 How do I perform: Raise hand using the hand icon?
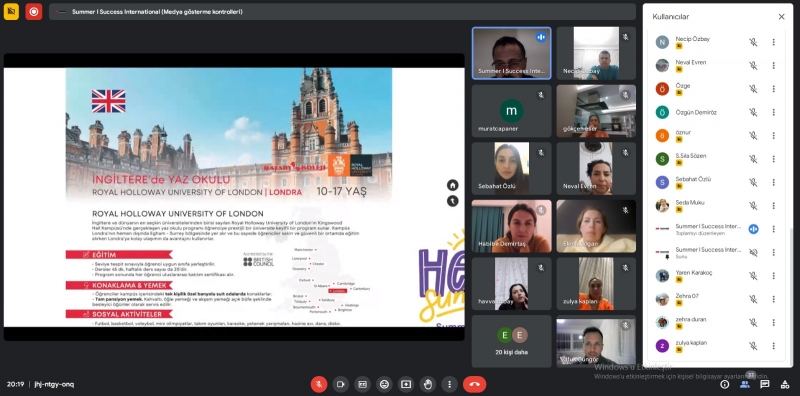click(428, 384)
